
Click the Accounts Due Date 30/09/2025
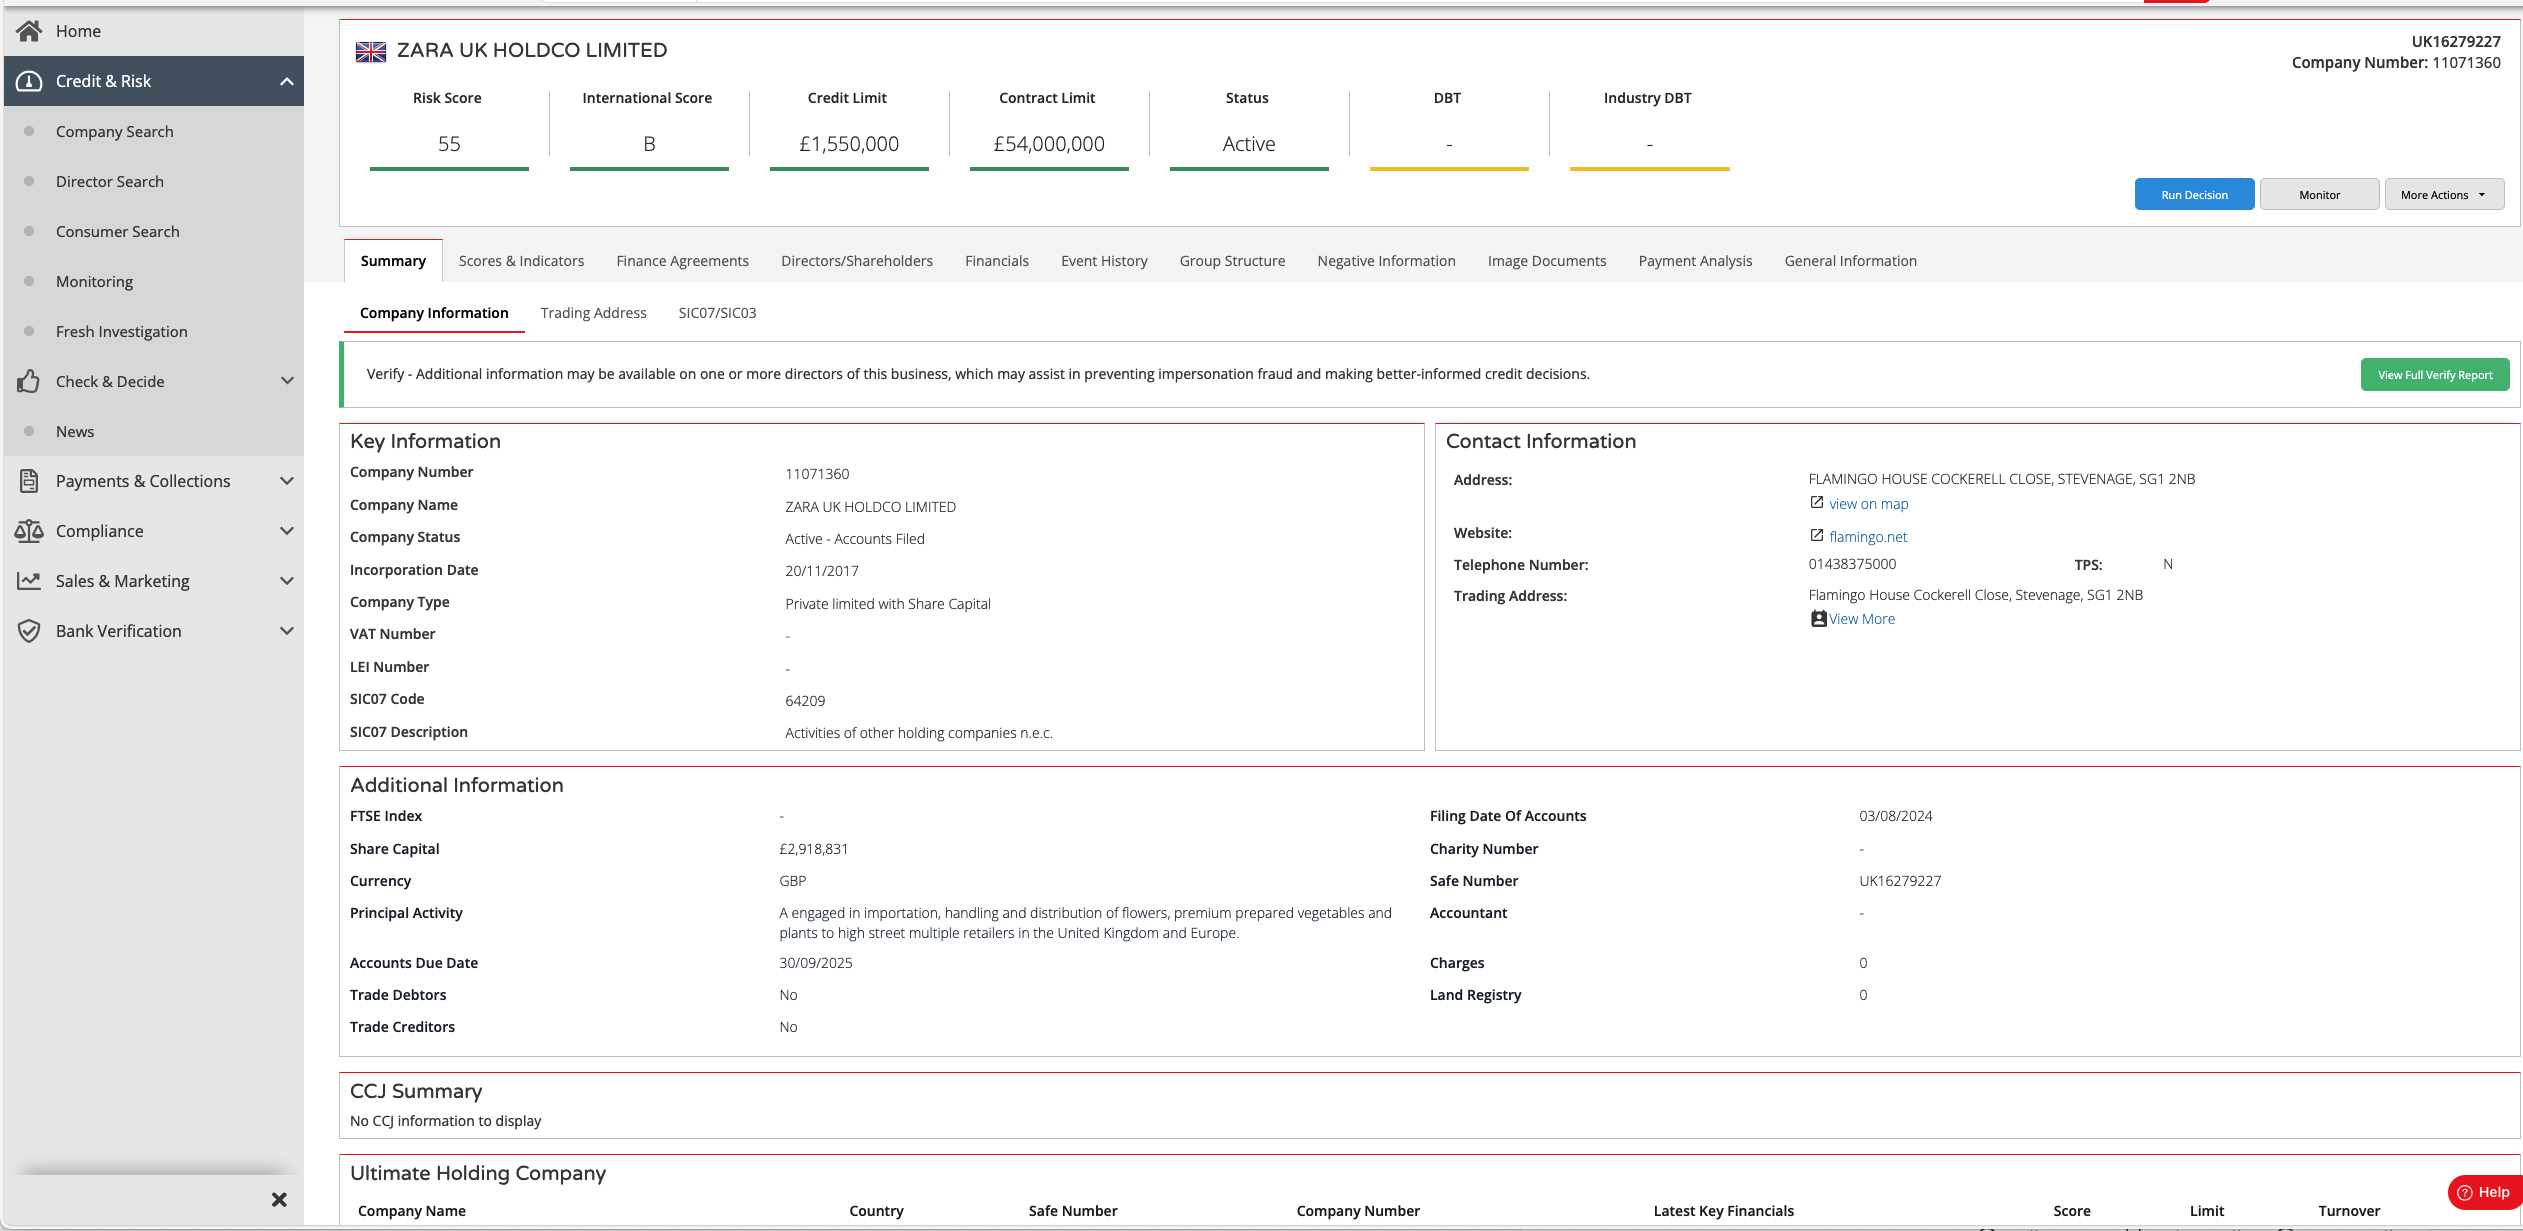click(x=816, y=963)
